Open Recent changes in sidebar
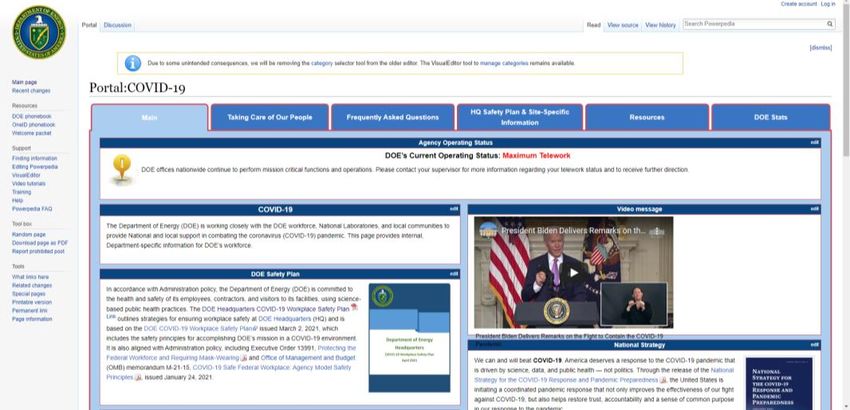The height and width of the screenshot is (410, 850). (31, 91)
